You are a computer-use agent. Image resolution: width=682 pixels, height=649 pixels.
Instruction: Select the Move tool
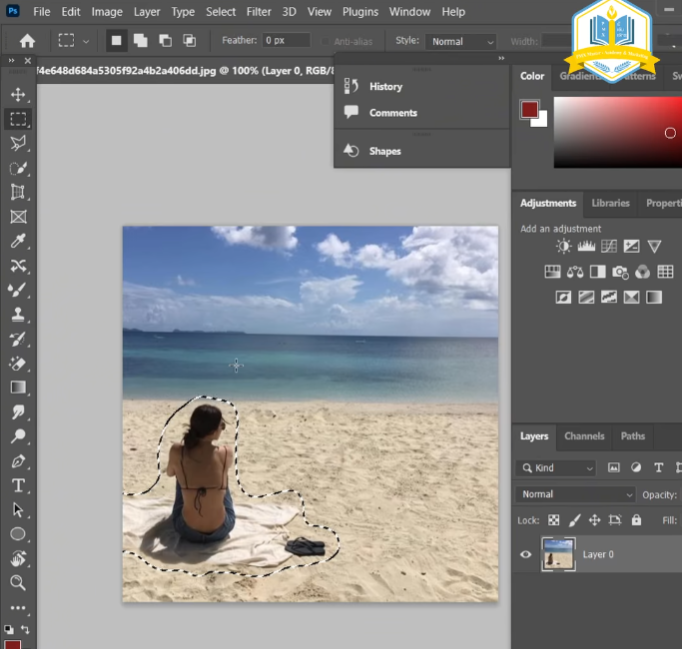[18, 94]
